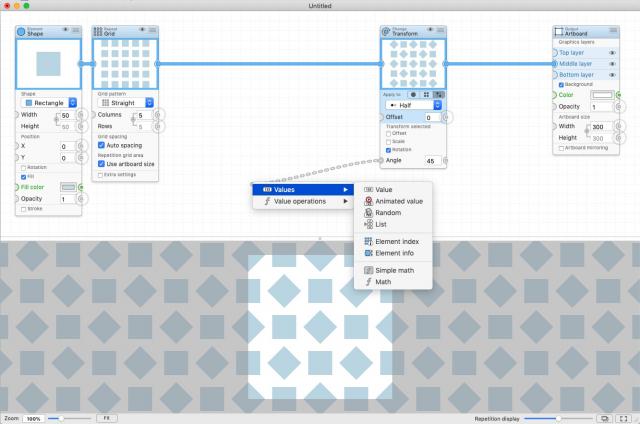Select the pattern-based Apply to option icon
Screen dimensions: 640x424
pos(439,95)
